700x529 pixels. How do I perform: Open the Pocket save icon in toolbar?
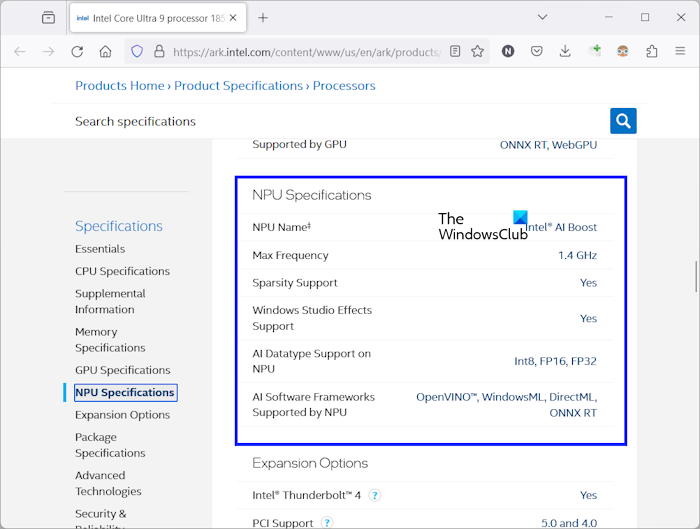(x=537, y=51)
